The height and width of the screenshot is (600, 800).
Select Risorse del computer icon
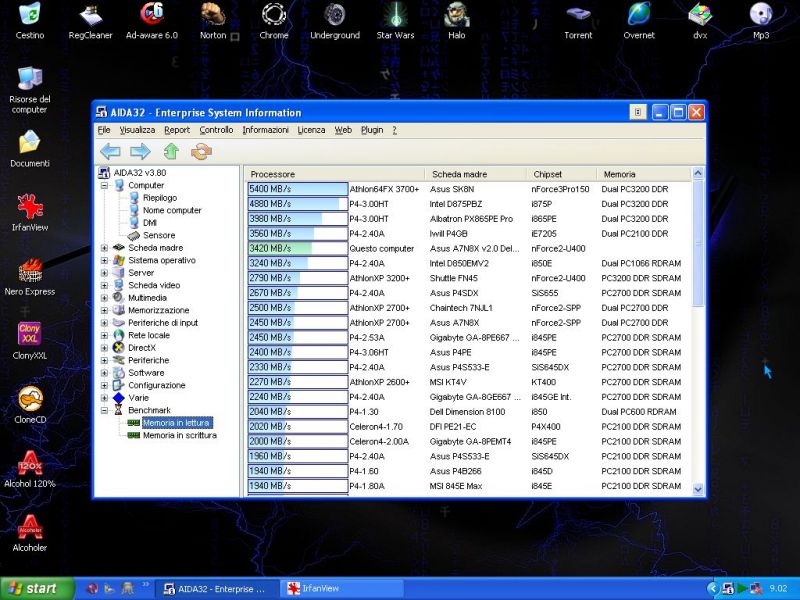30,90
